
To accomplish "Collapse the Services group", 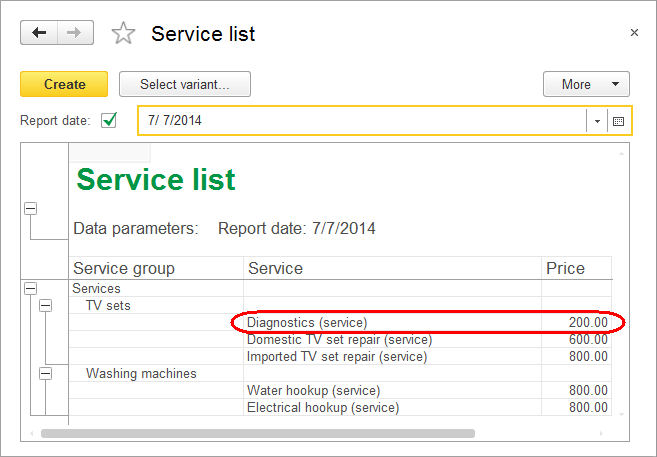I will tap(31, 288).
